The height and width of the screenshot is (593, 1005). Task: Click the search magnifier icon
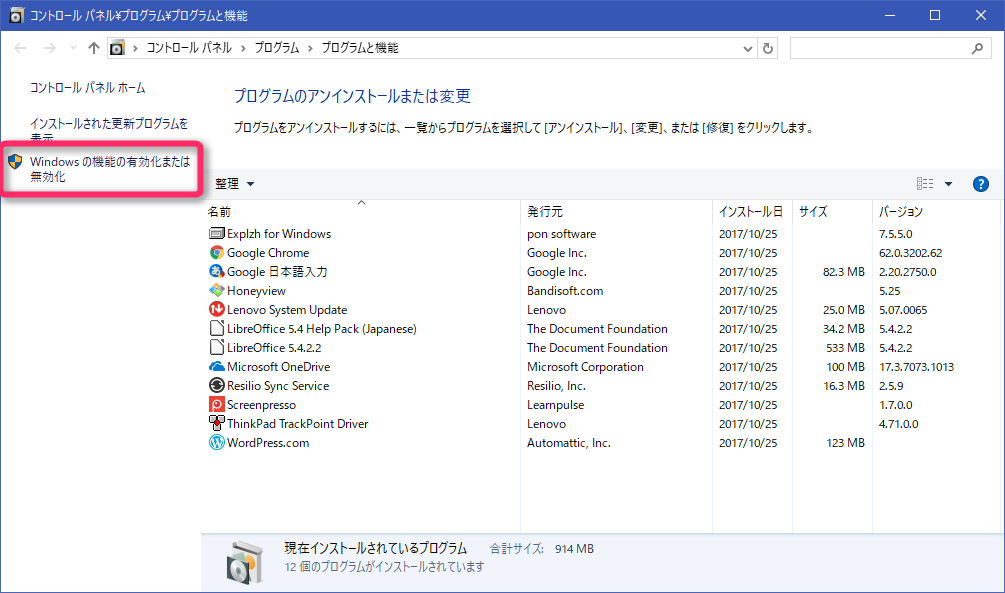tap(977, 48)
